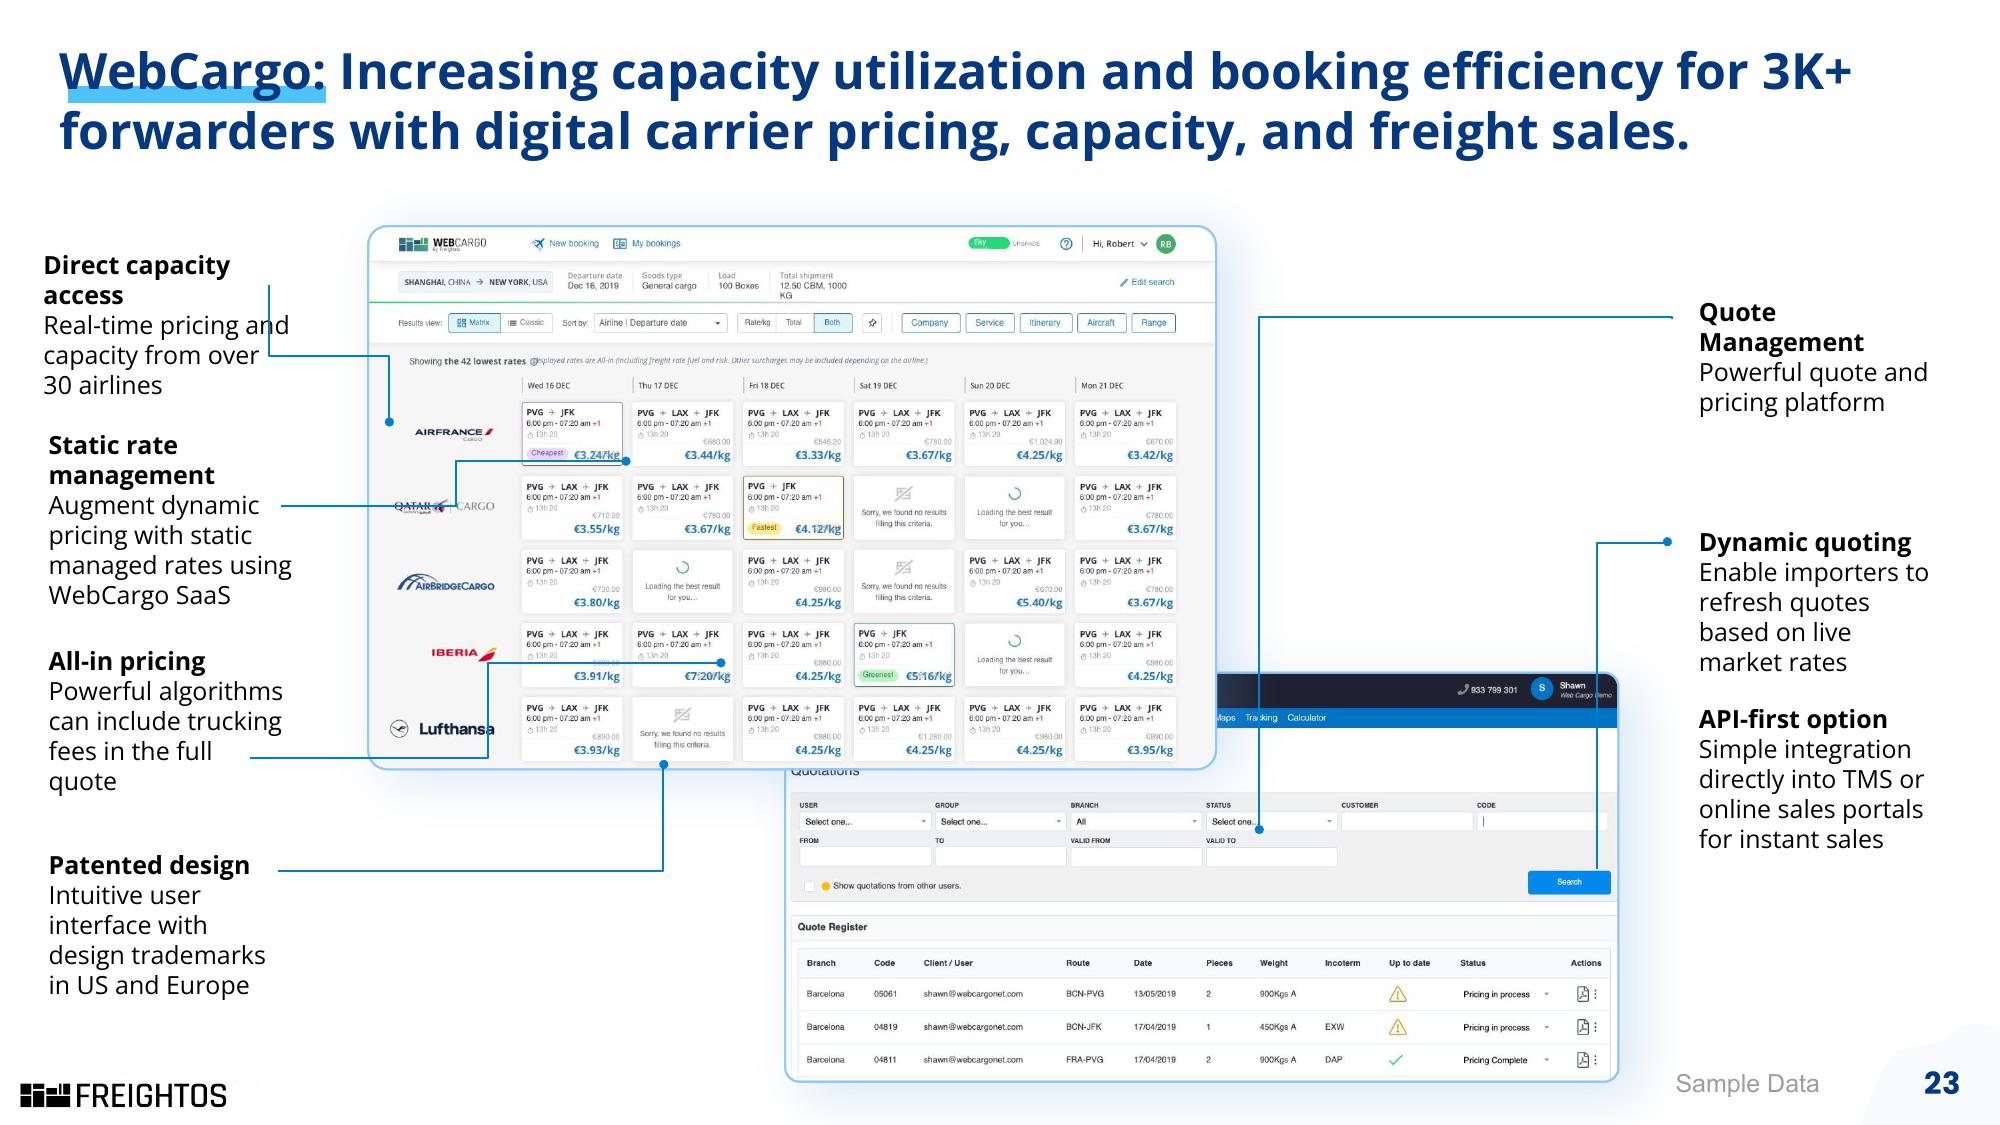The height and width of the screenshot is (1125, 2000).
Task: Open the My bookings tab
Action: (647, 244)
